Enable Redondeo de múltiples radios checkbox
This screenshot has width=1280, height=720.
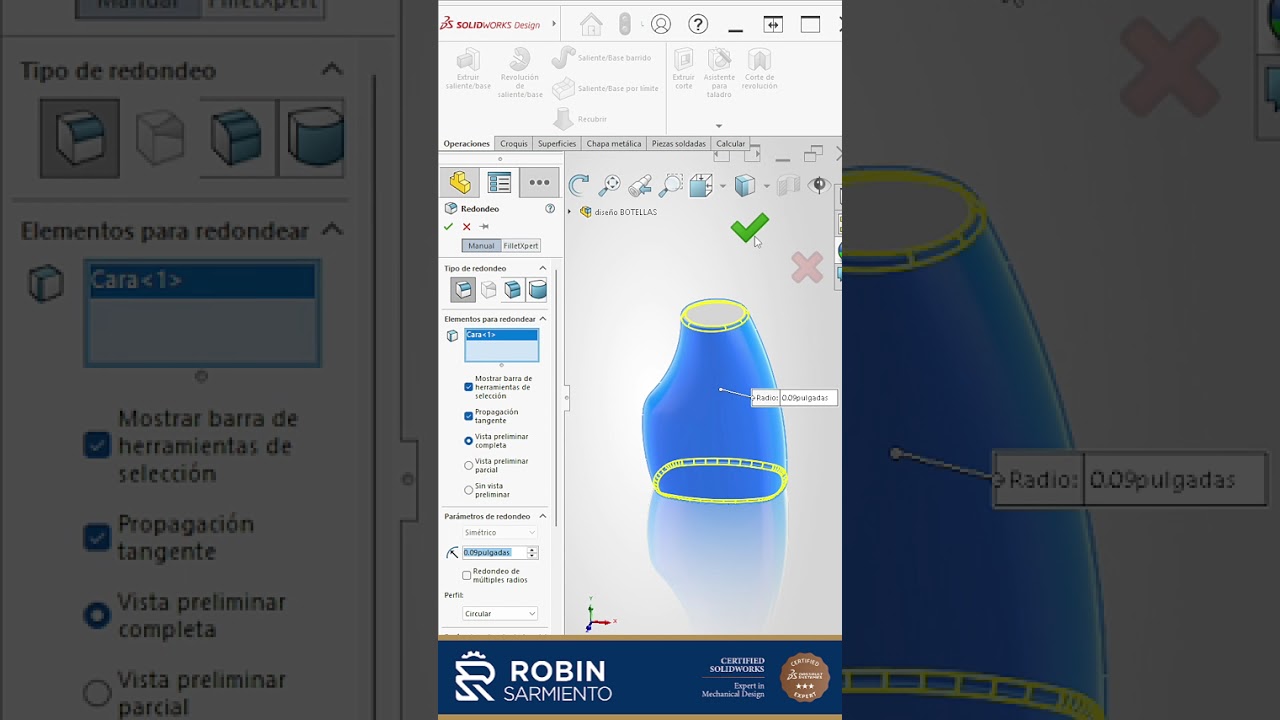tap(466, 575)
